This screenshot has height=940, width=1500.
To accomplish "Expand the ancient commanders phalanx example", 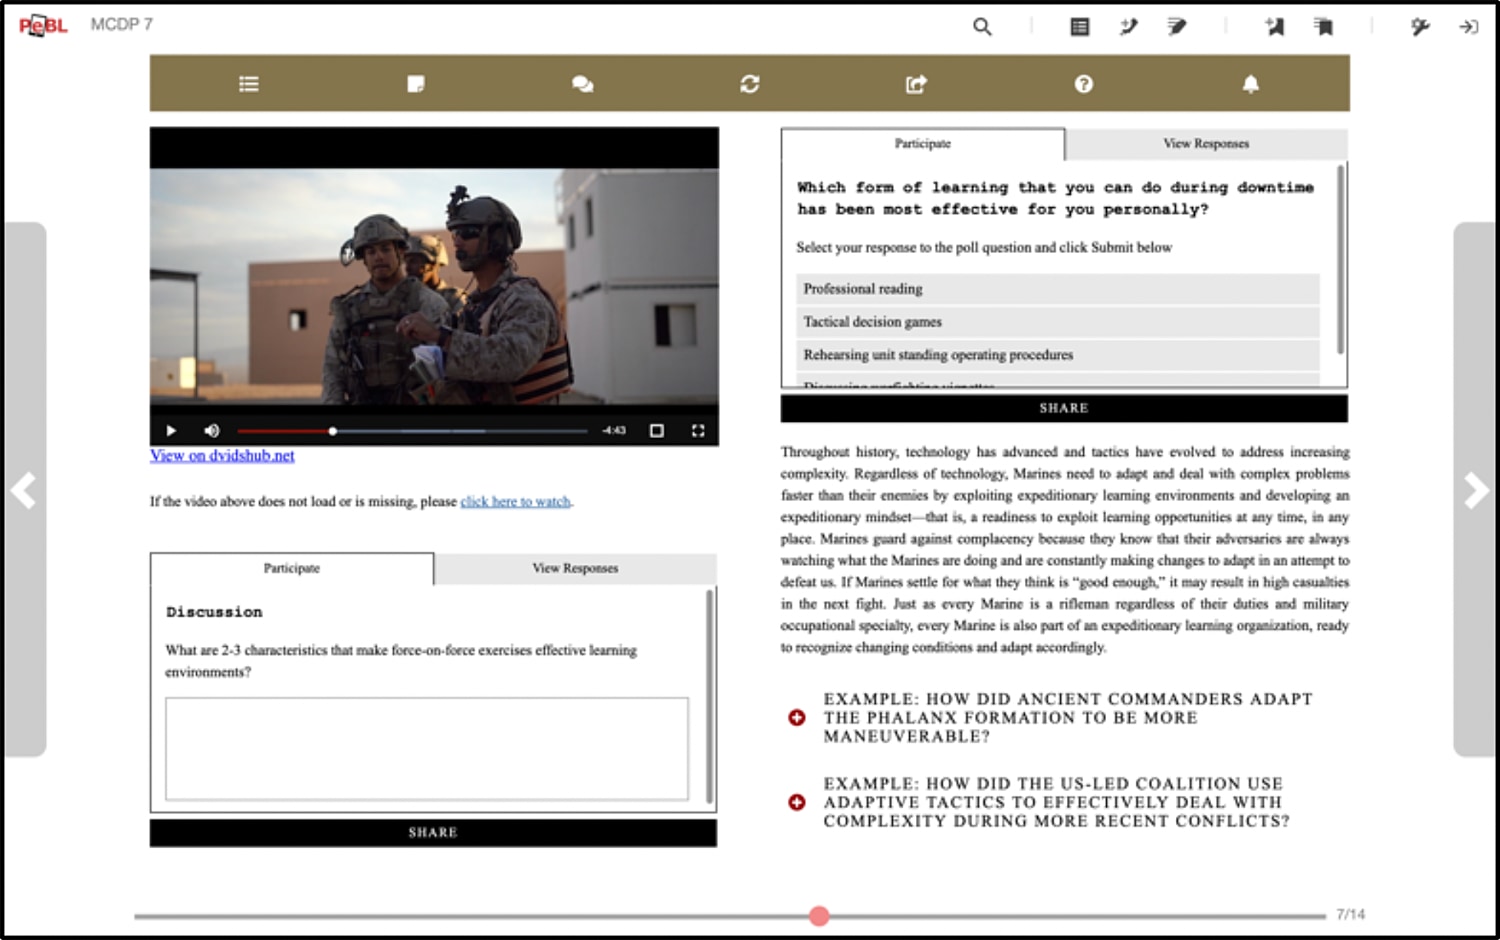I will point(797,718).
